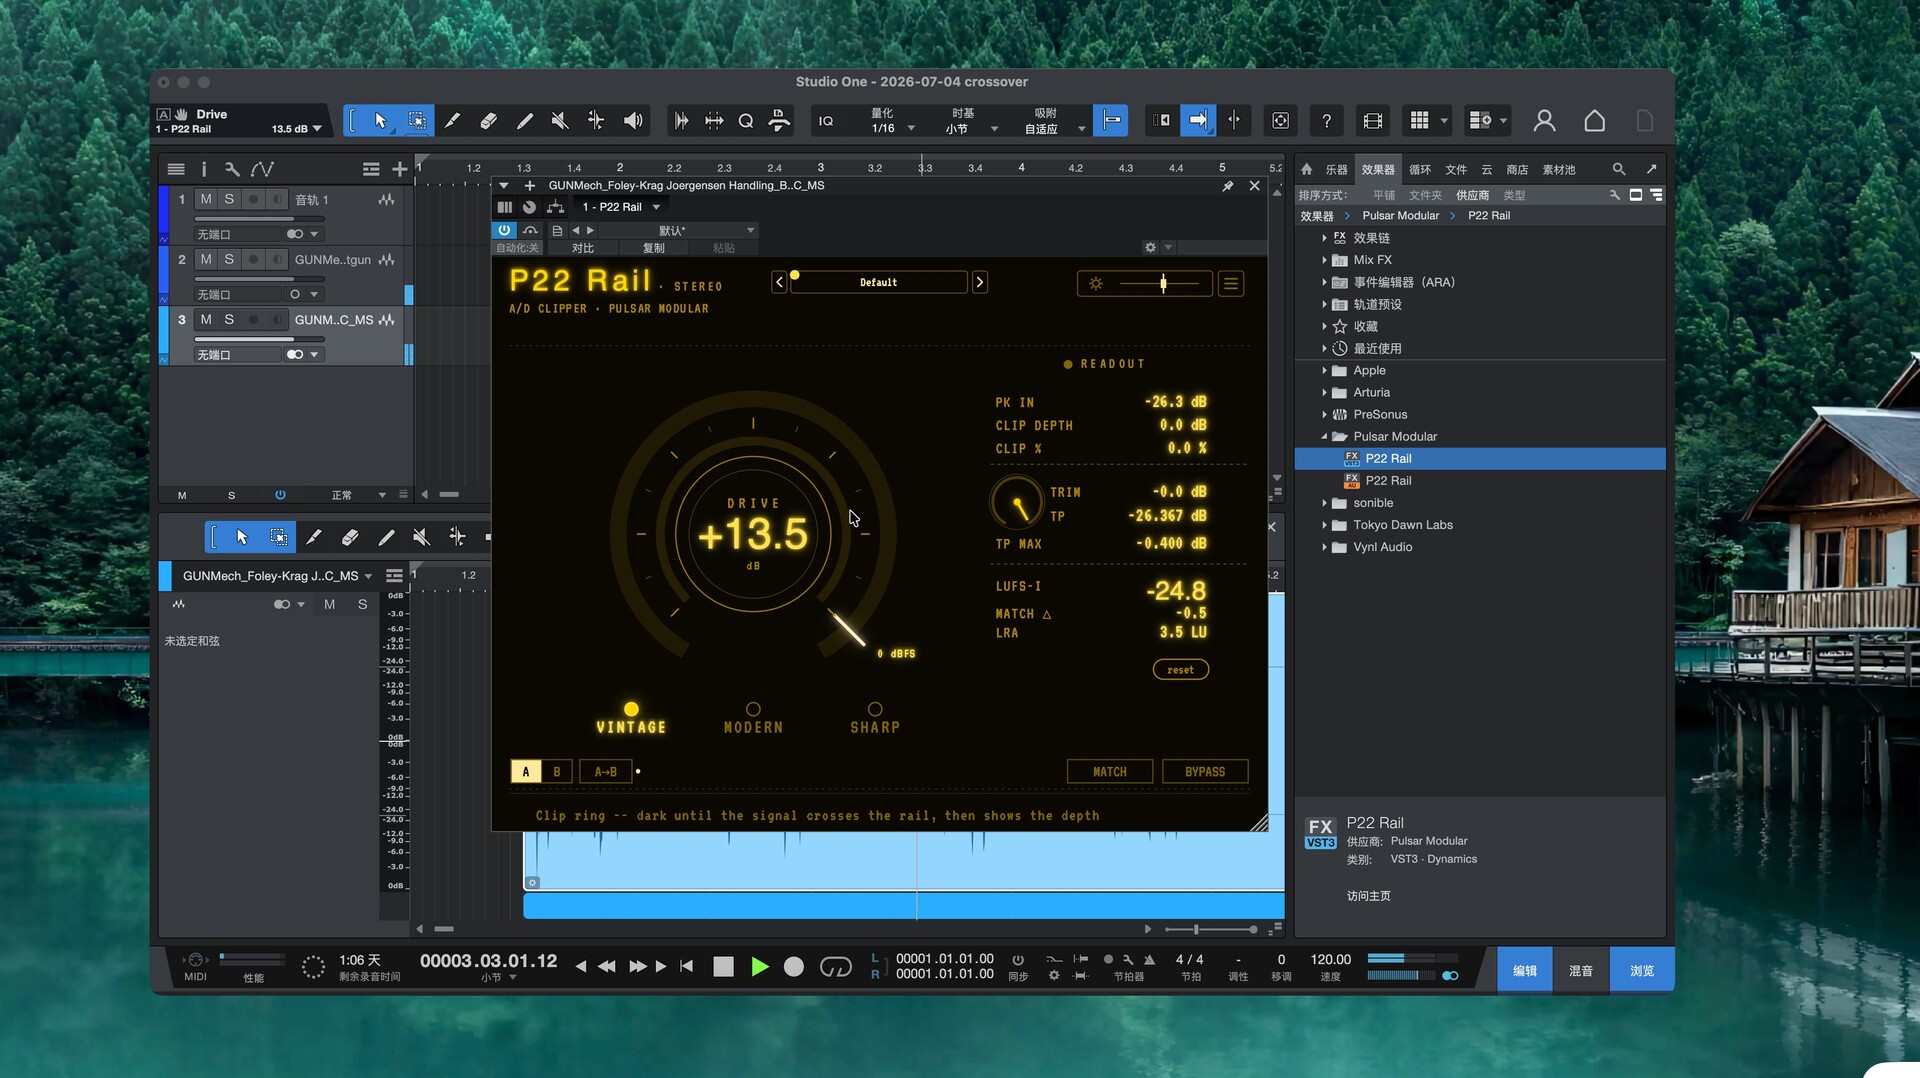
Task: Mute track 1 with its M button
Action: pyautogui.click(x=206, y=199)
